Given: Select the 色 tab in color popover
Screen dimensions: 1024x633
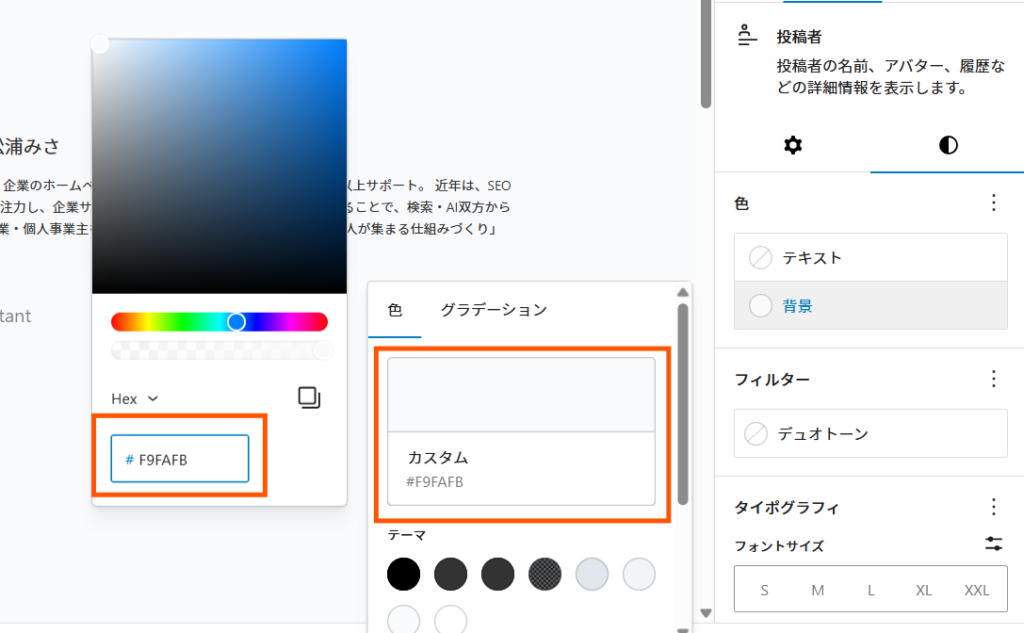Looking at the screenshot, I should (395, 310).
